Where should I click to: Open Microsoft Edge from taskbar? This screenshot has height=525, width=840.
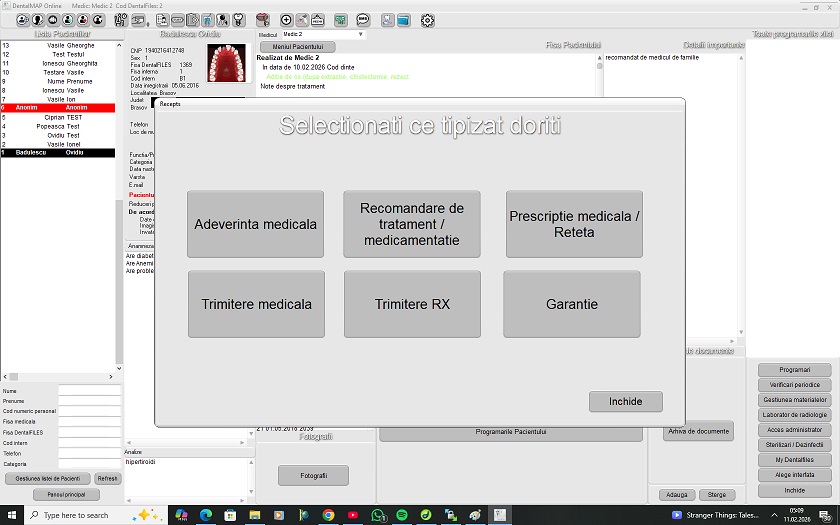[206, 515]
